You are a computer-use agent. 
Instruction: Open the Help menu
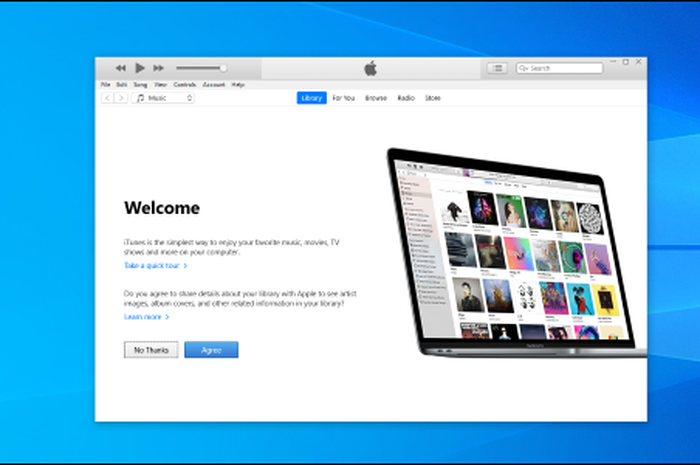click(x=238, y=84)
